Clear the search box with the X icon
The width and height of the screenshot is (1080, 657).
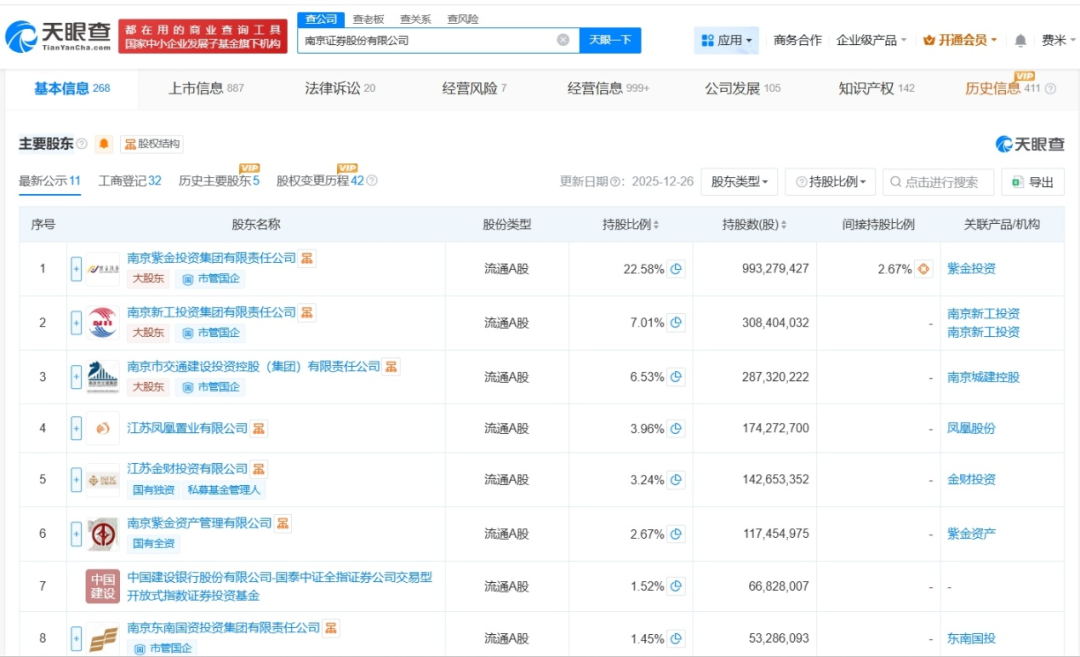click(563, 40)
